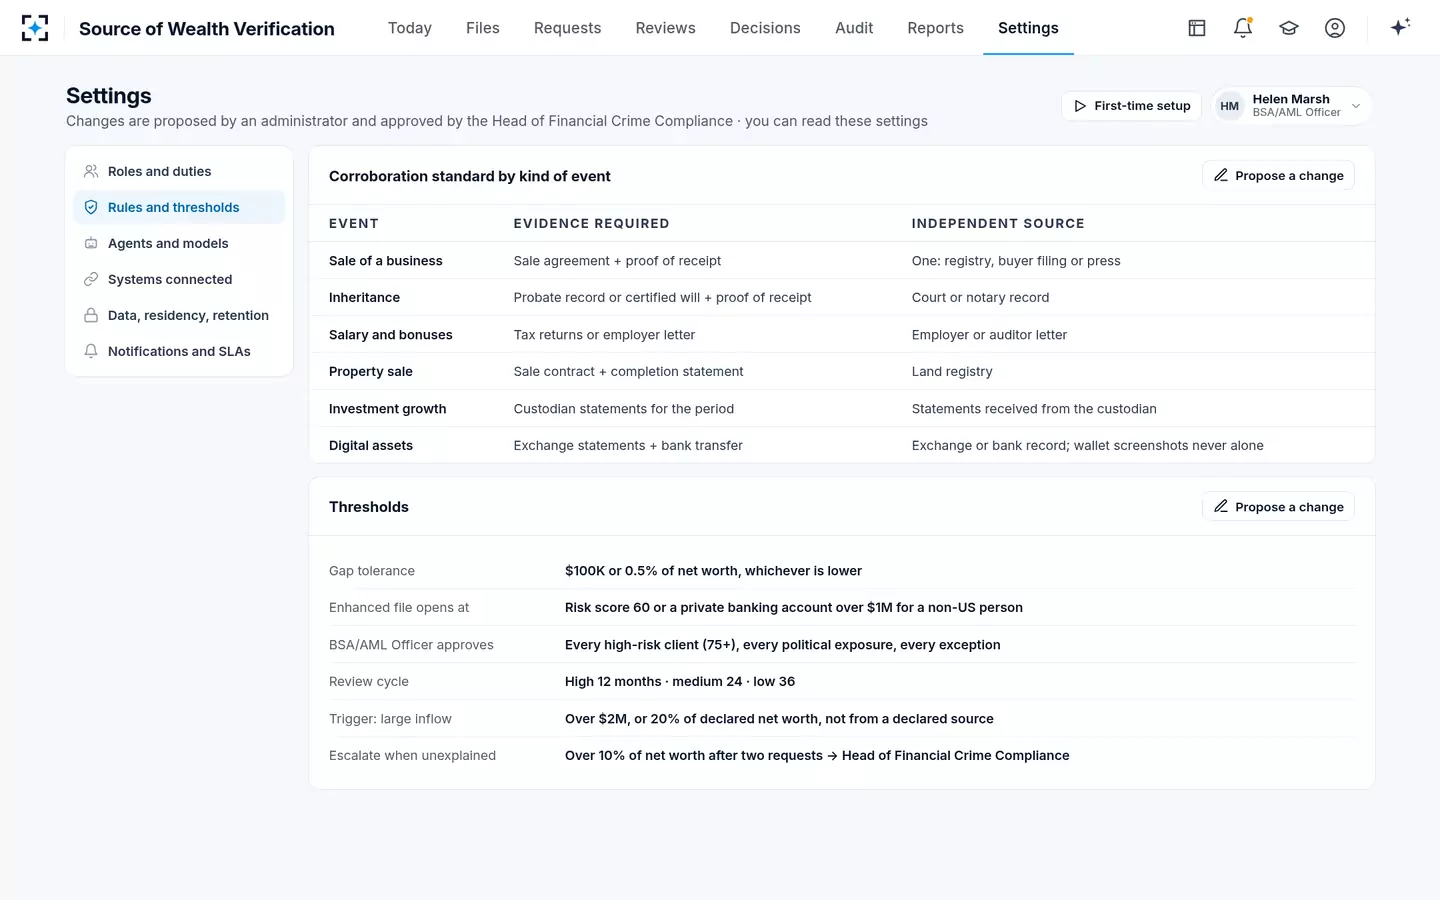Click the HM avatar badge

coord(1230,106)
